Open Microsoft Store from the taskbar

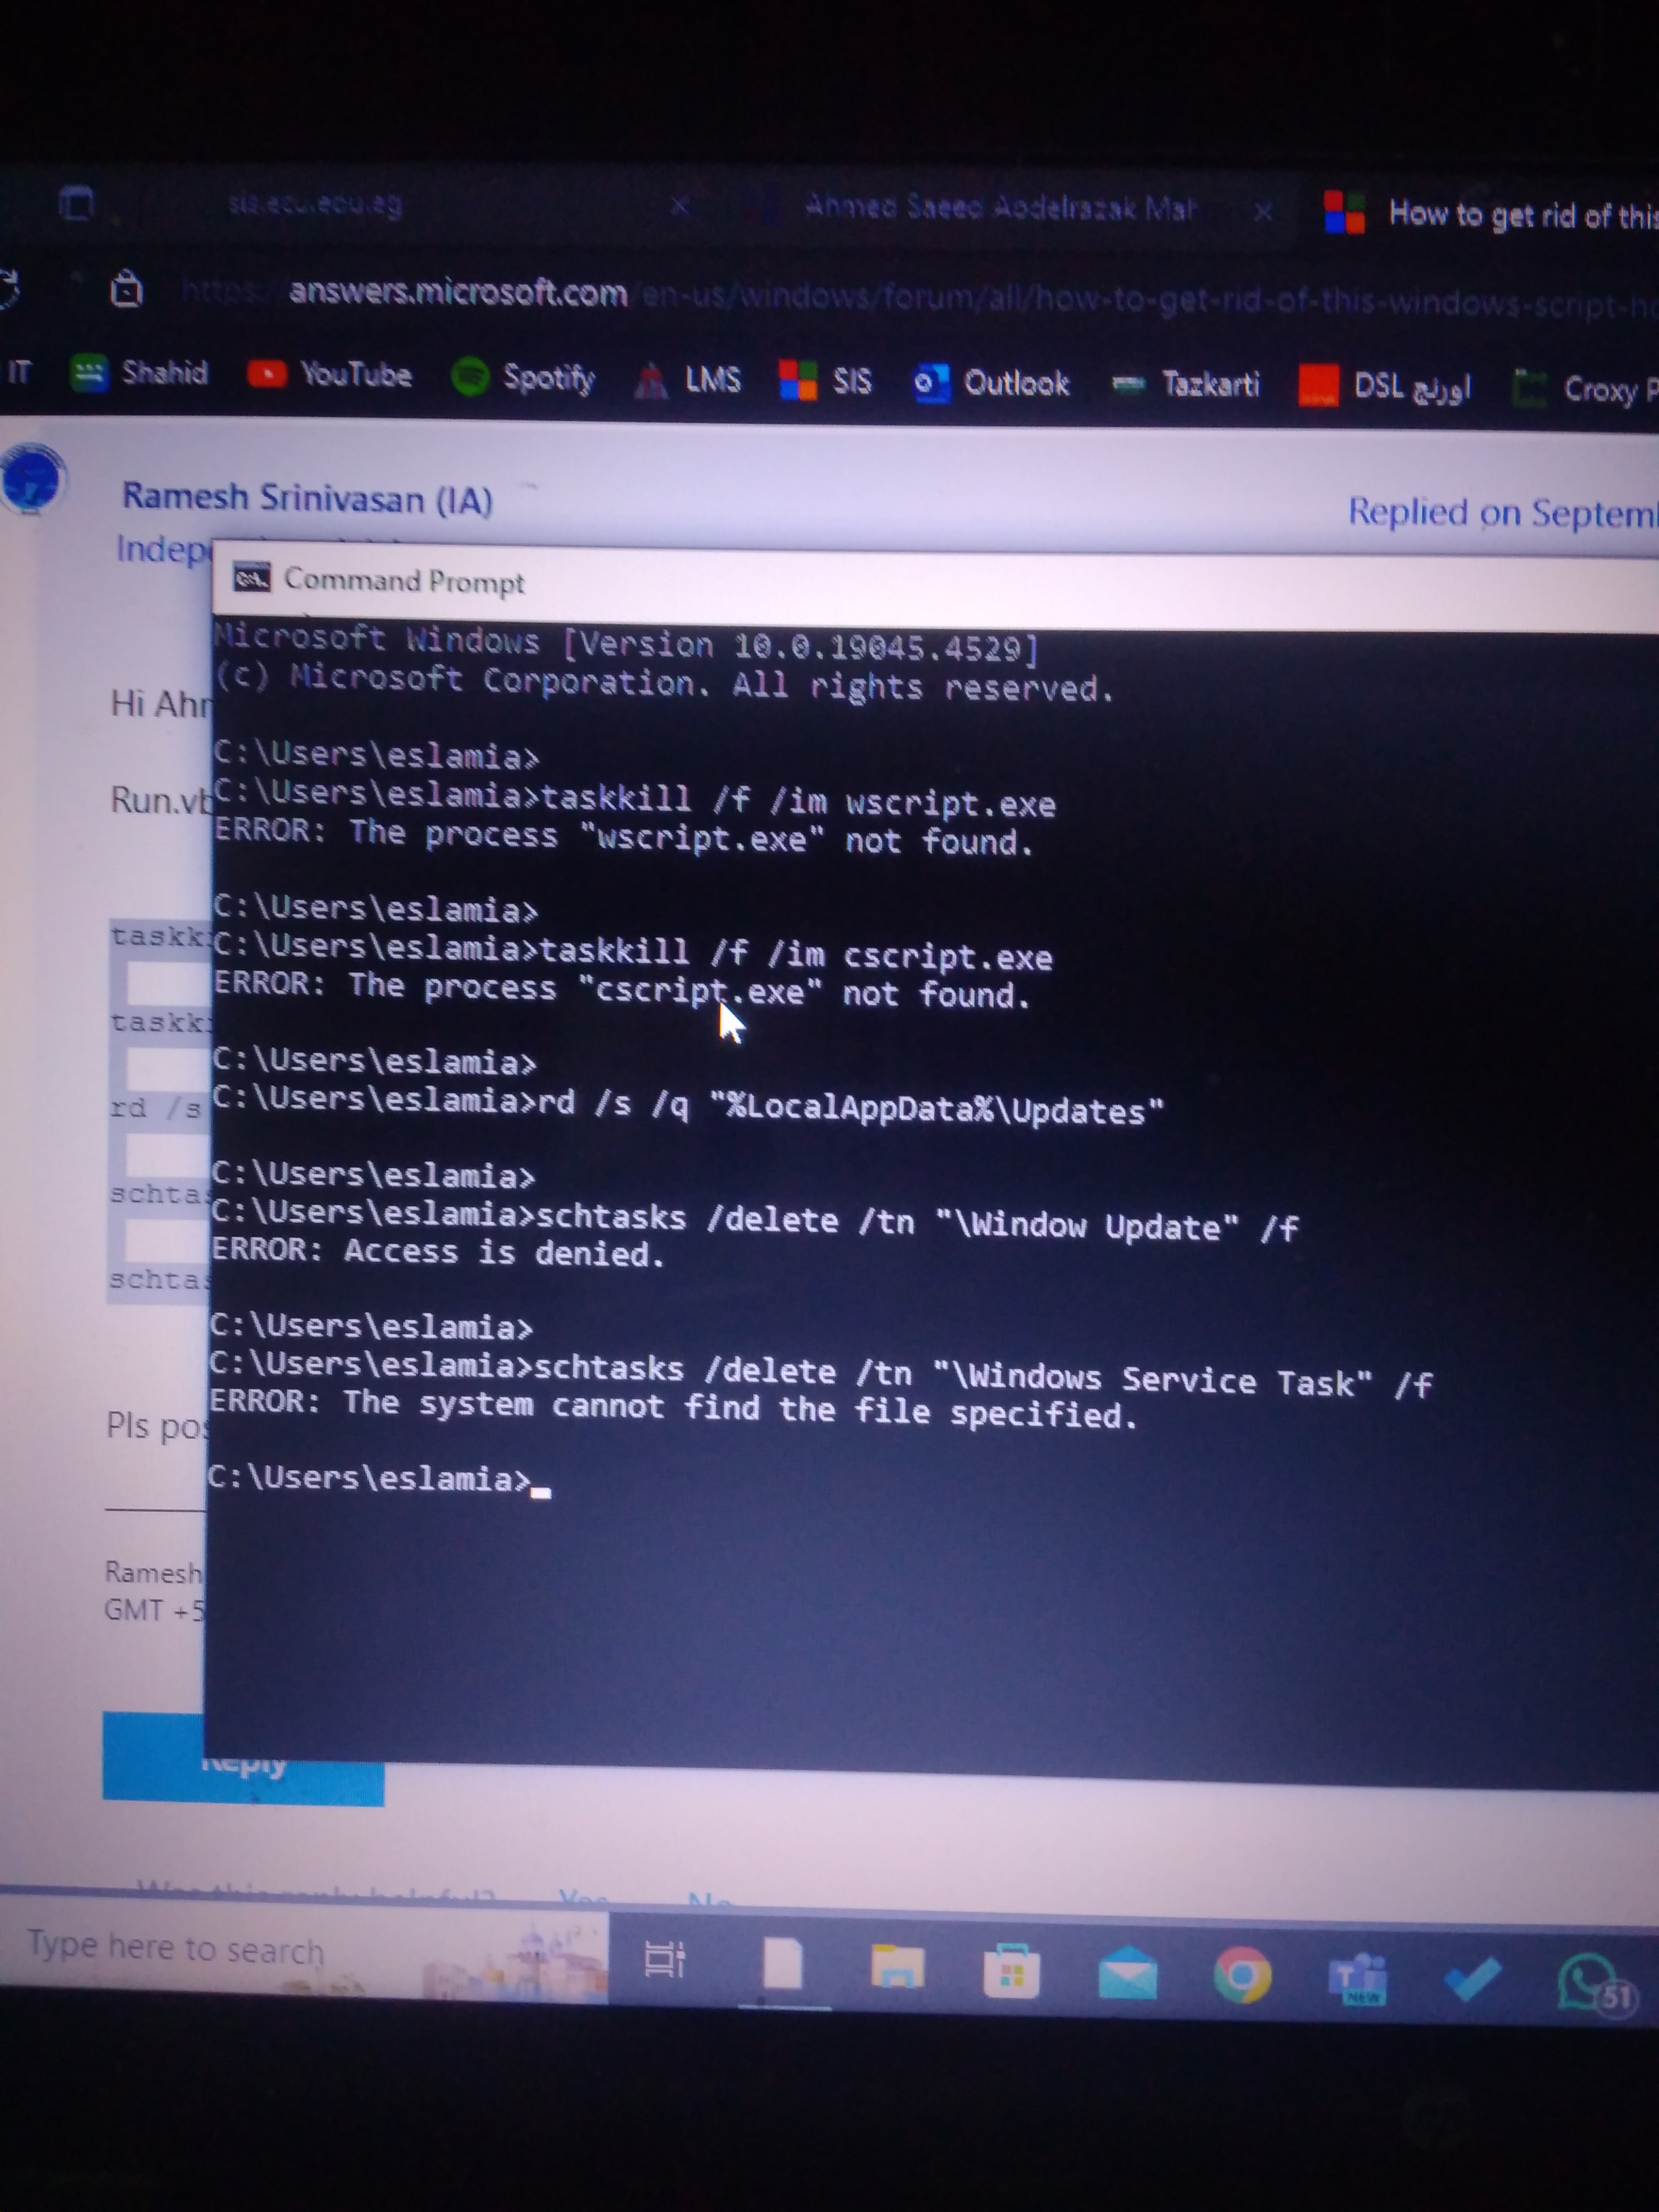coord(1011,1972)
